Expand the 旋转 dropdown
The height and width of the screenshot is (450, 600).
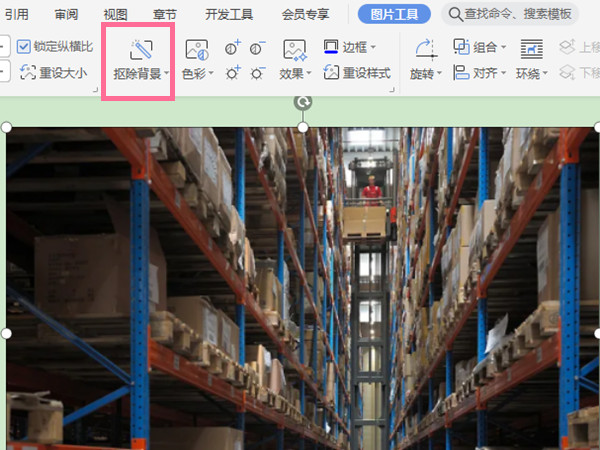click(439, 73)
